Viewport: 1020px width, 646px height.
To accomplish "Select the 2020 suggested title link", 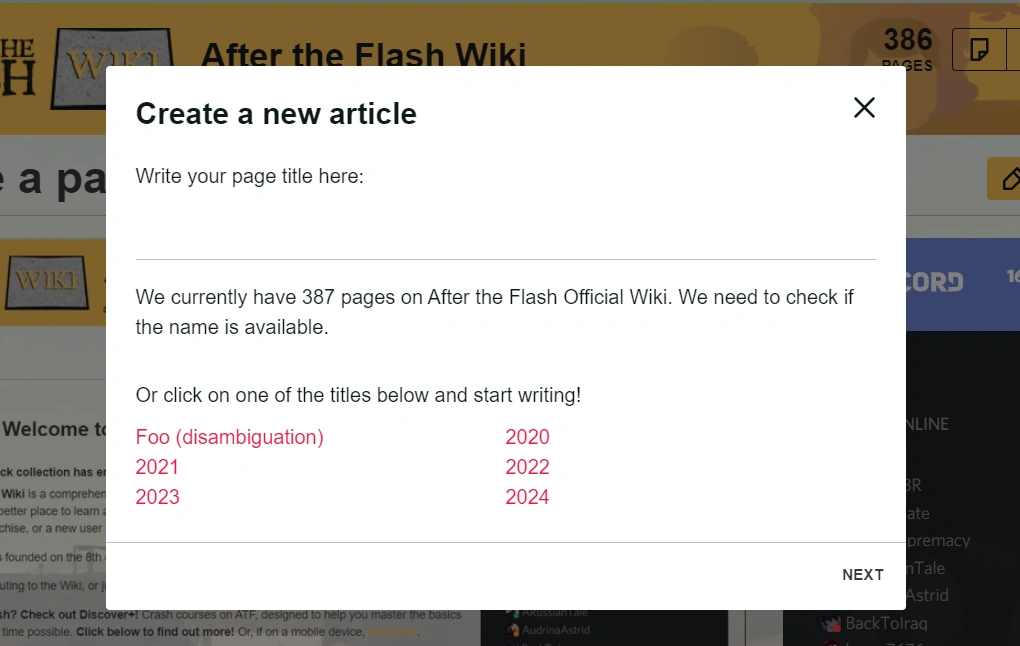I will (527, 437).
